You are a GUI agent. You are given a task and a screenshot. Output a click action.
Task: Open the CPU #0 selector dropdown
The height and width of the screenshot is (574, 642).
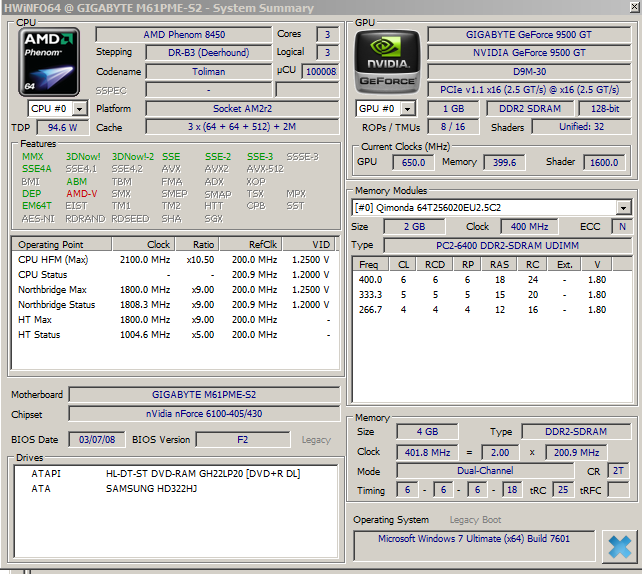[x=79, y=109]
